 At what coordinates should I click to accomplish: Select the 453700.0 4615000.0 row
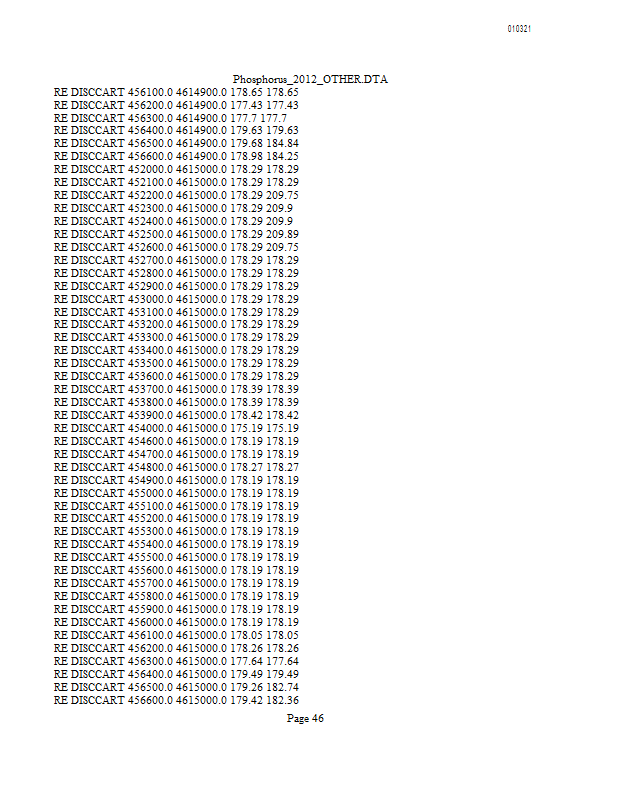pos(176,389)
